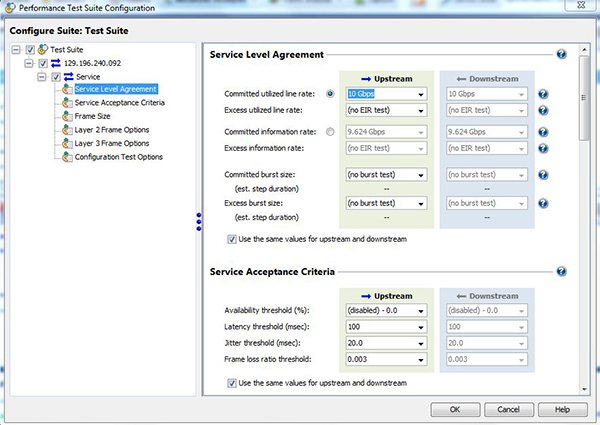Open Layer 3 Frame Options tree item
The image size is (600, 425).
pyautogui.click(x=115, y=143)
